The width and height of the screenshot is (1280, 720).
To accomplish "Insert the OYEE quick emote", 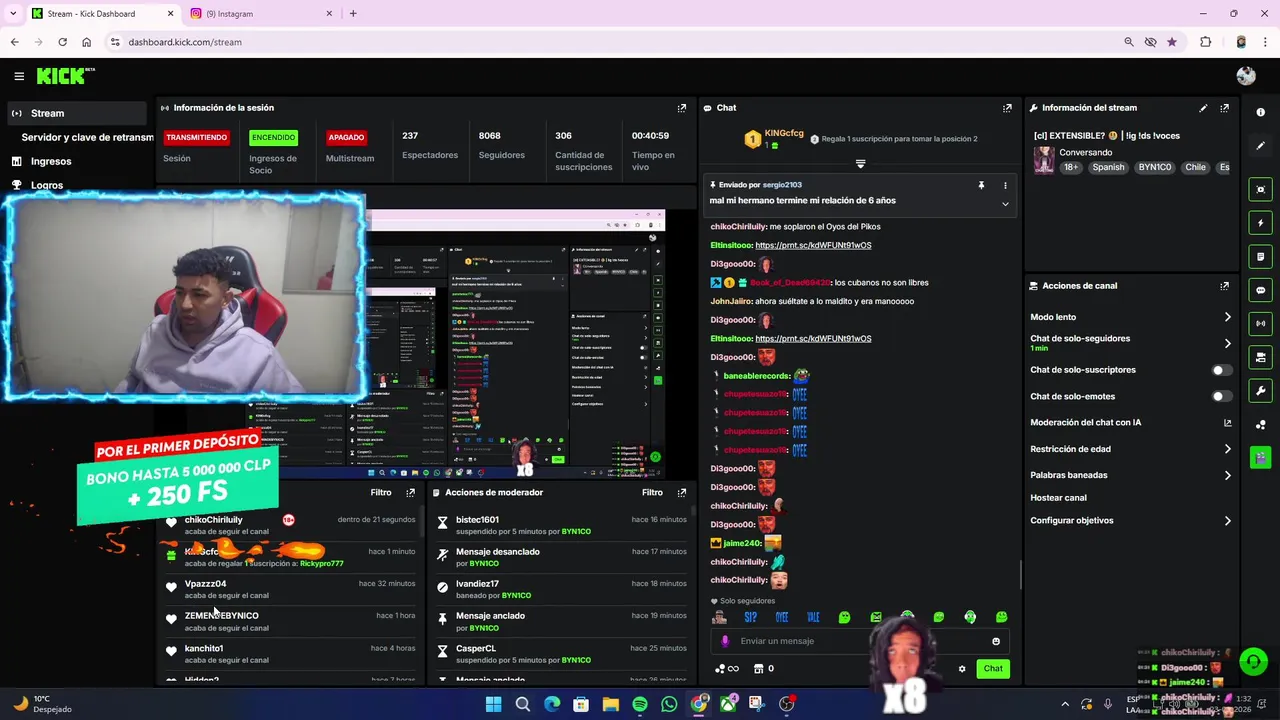I will click(782, 617).
